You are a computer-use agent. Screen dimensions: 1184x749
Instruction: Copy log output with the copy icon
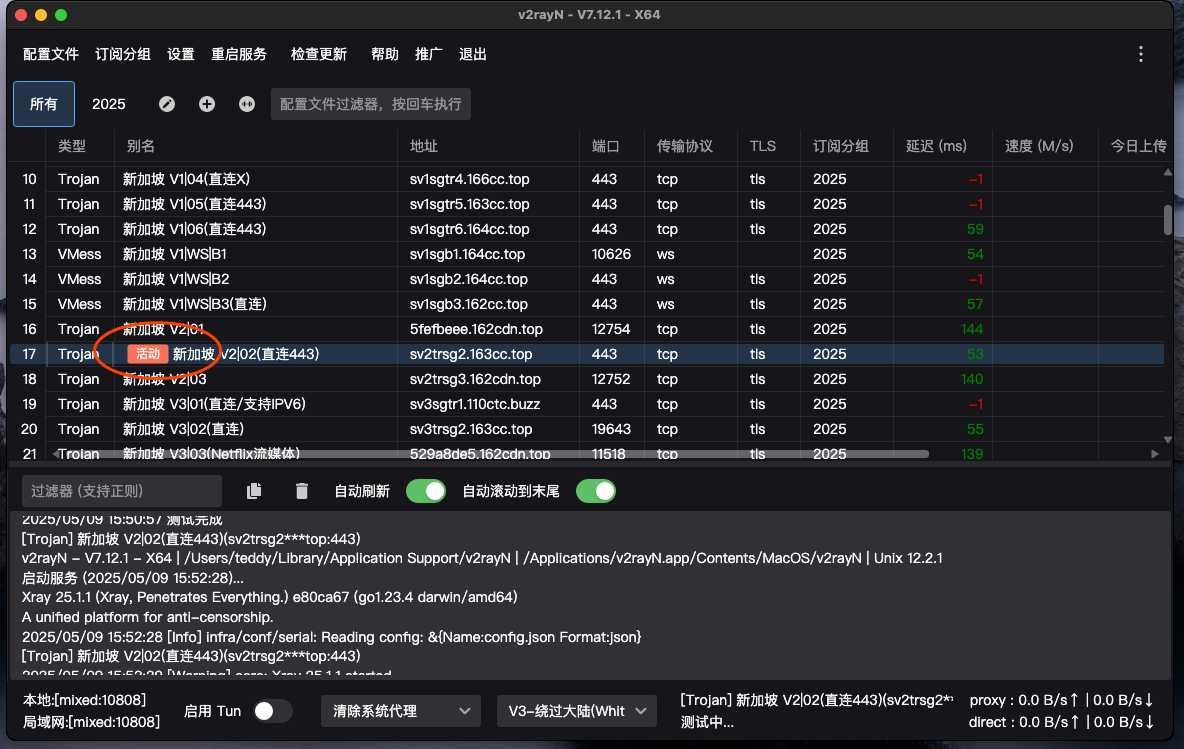click(254, 492)
